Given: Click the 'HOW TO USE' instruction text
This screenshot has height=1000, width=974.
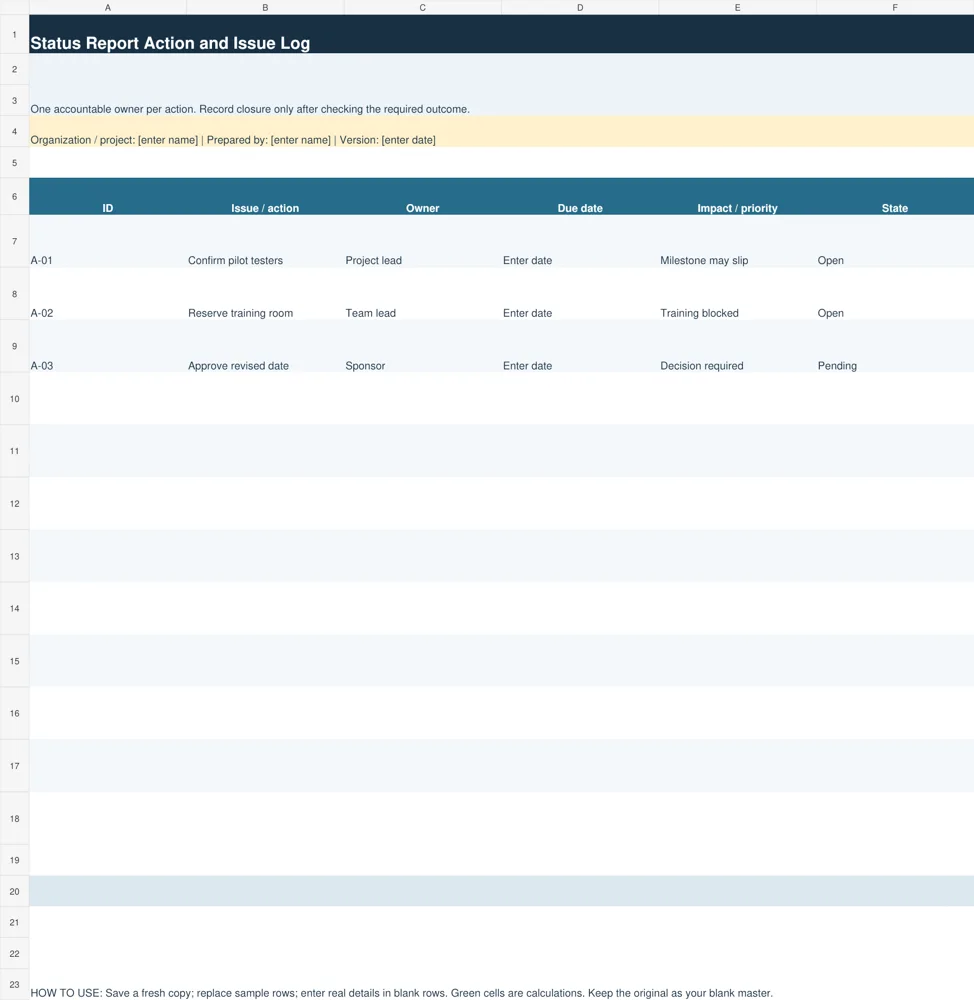Looking at the screenshot, I should coord(401,993).
